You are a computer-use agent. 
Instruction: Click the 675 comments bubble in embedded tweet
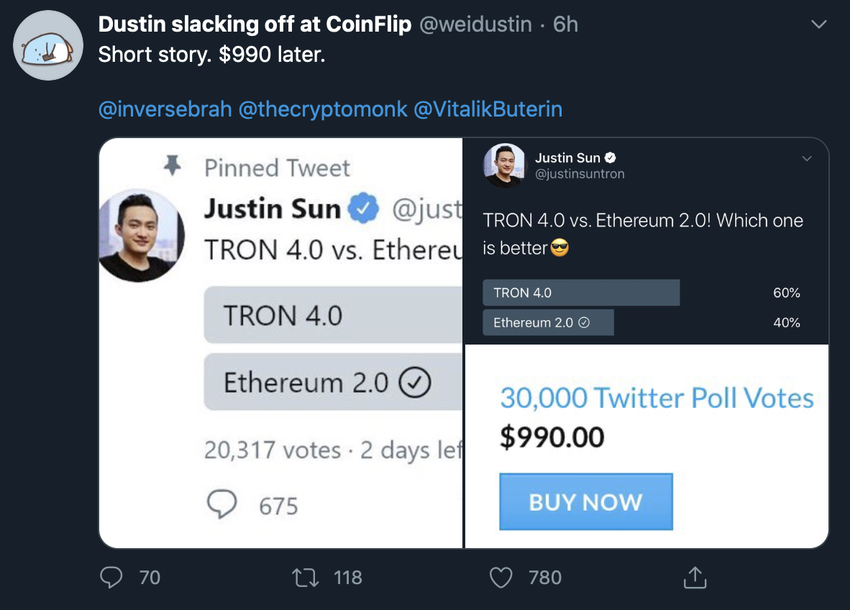click(x=222, y=504)
